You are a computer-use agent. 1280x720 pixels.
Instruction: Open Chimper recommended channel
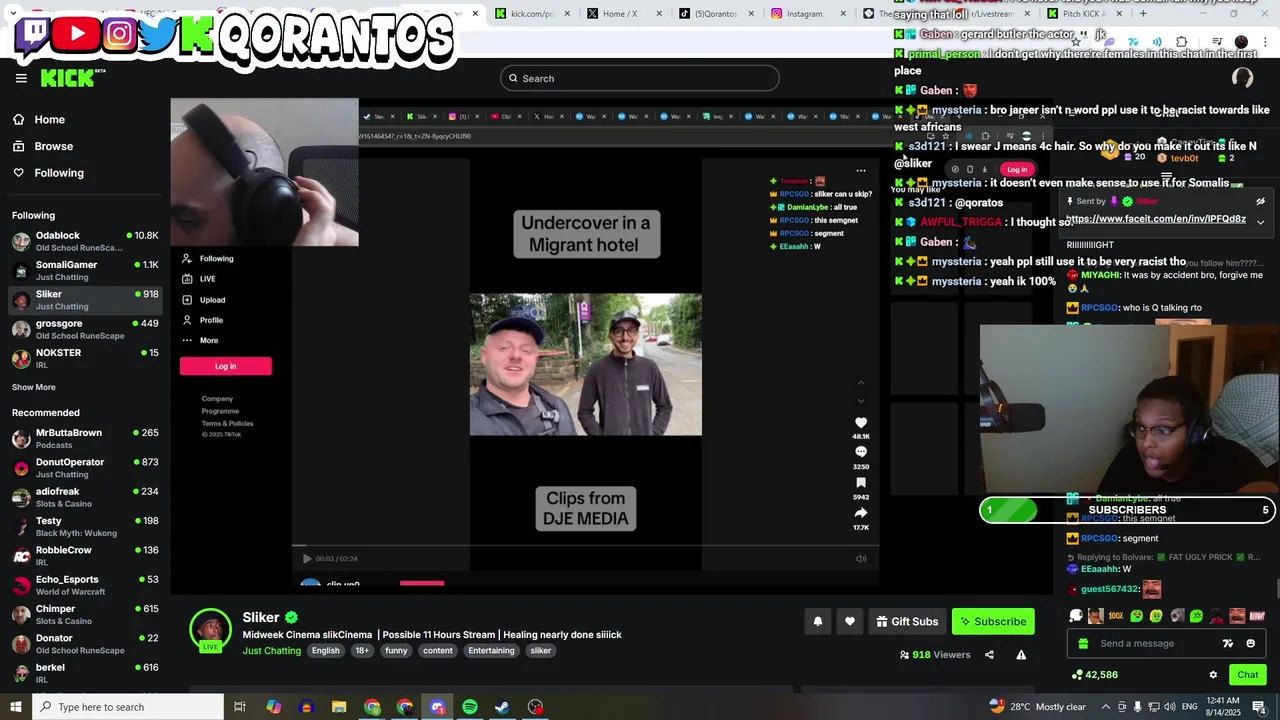pos(85,614)
